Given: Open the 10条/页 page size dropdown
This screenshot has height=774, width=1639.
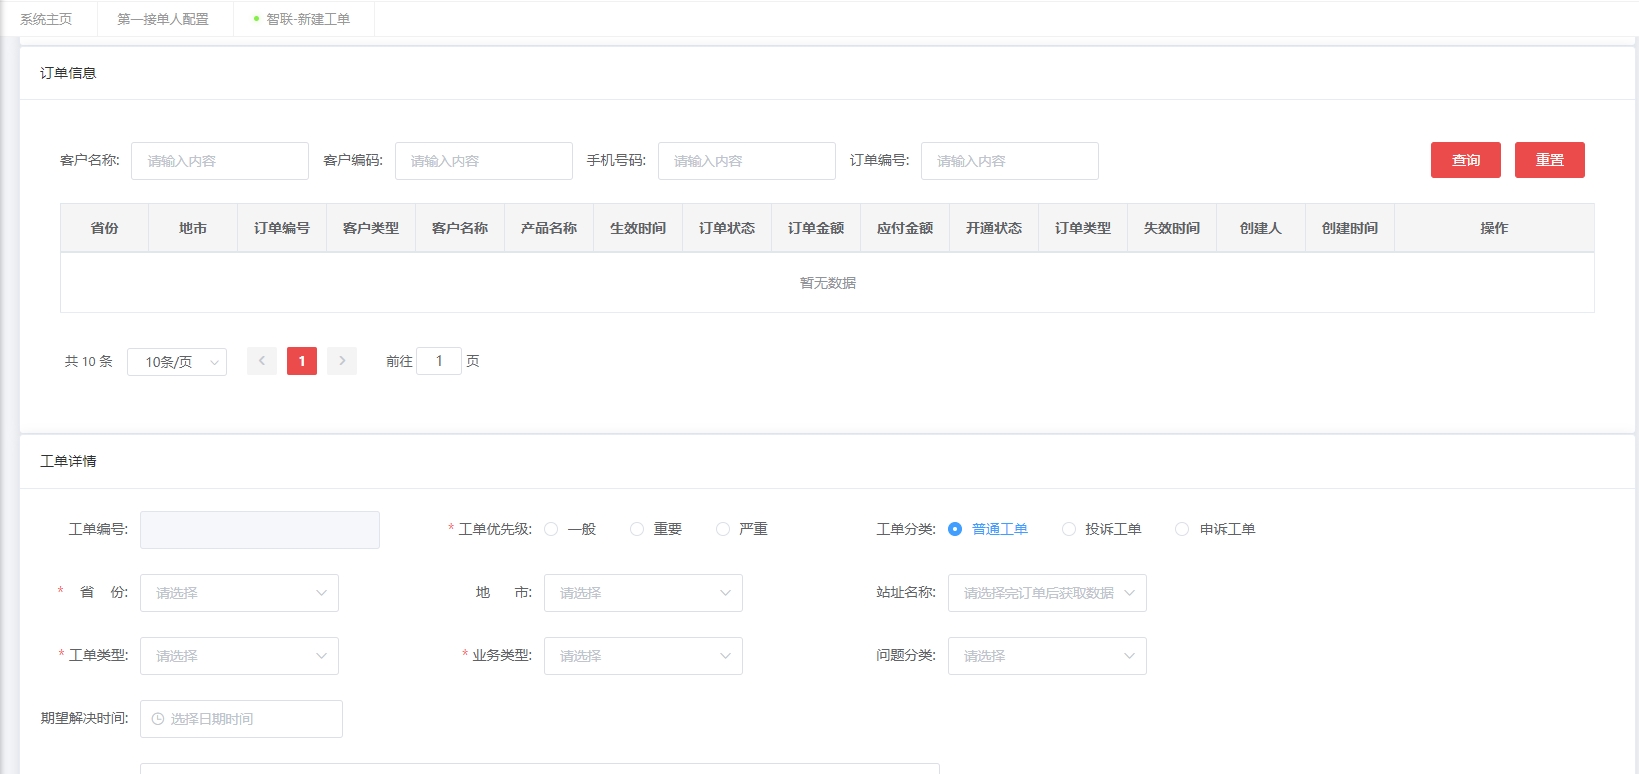Looking at the screenshot, I should pos(177,362).
